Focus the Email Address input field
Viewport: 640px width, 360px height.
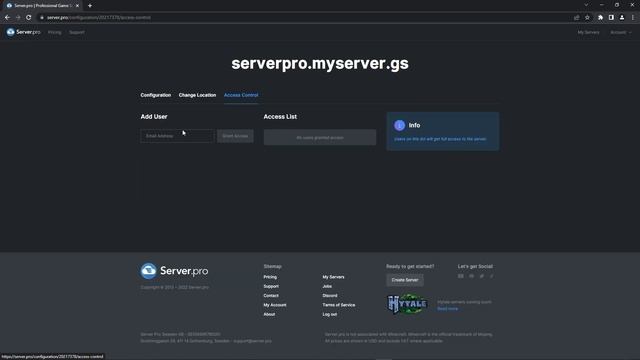(177, 136)
